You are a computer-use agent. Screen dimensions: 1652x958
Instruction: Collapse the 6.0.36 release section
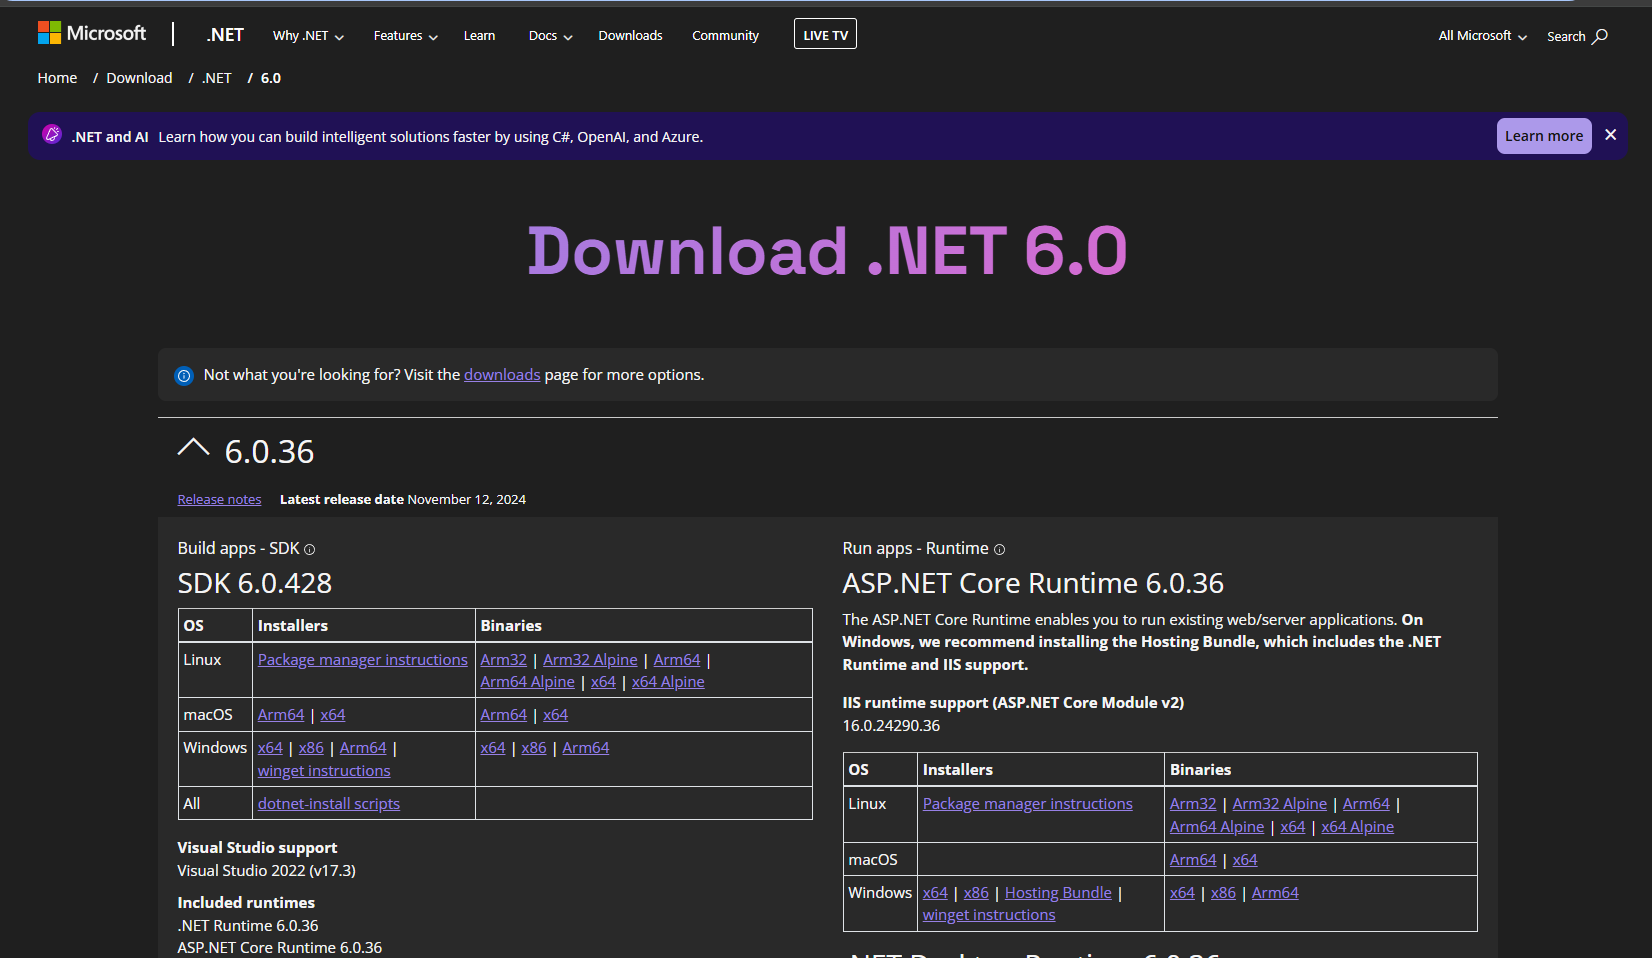pyautogui.click(x=193, y=448)
